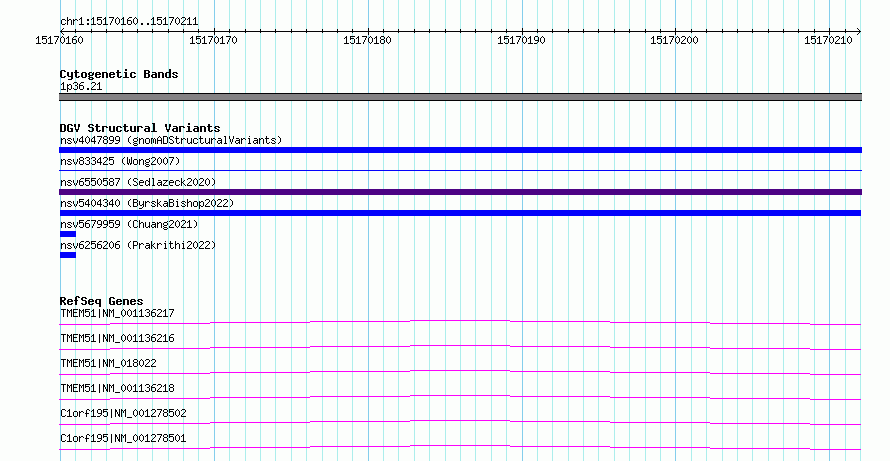
Task: Click the magenta intron line of TMEM51|NM_001136216
Action: [460, 347]
